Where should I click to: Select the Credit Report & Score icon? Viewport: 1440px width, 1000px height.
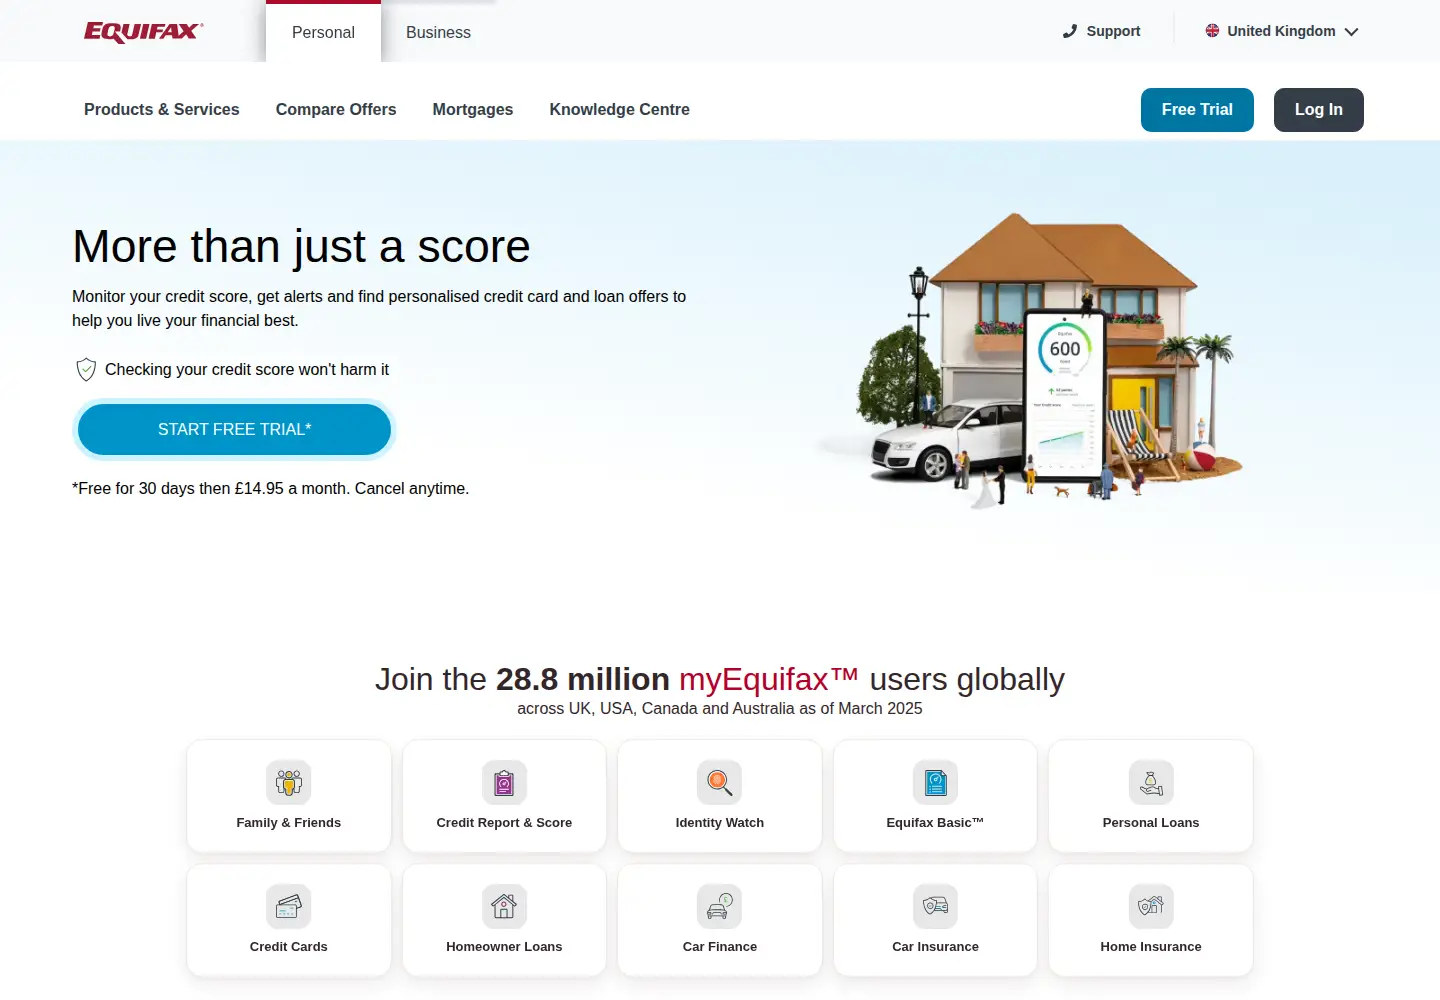click(504, 782)
